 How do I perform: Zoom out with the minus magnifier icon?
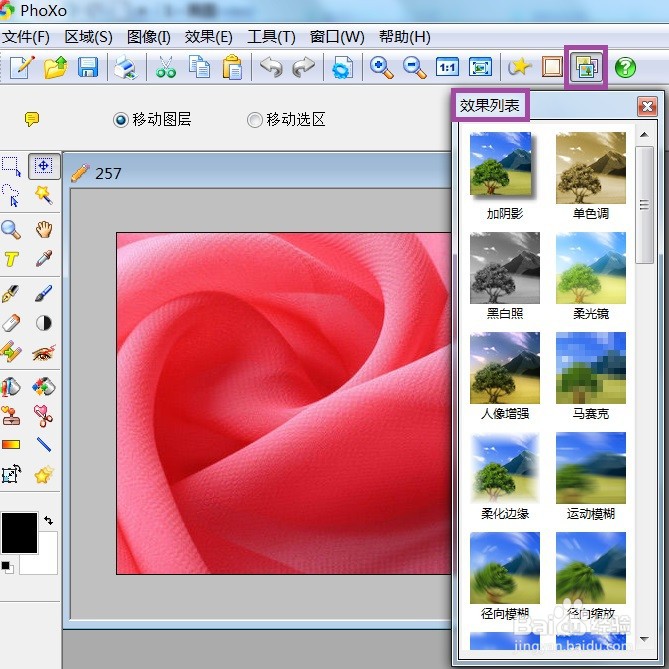pos(414,67)
